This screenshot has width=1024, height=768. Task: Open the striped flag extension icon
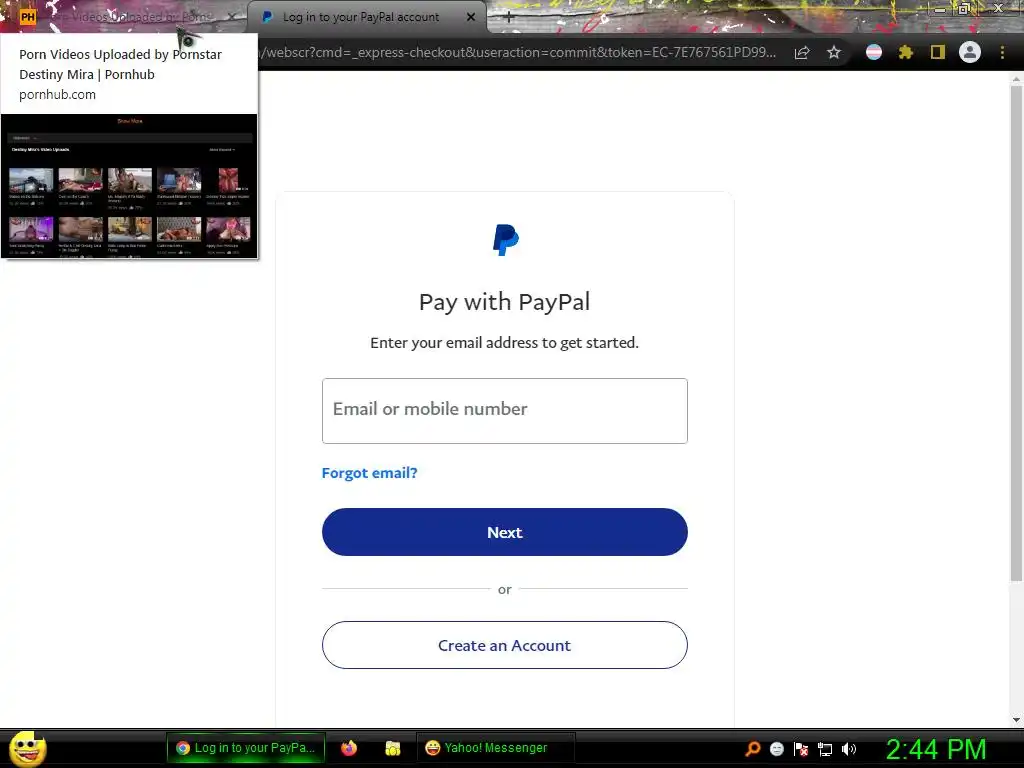[x=873, y=52]
